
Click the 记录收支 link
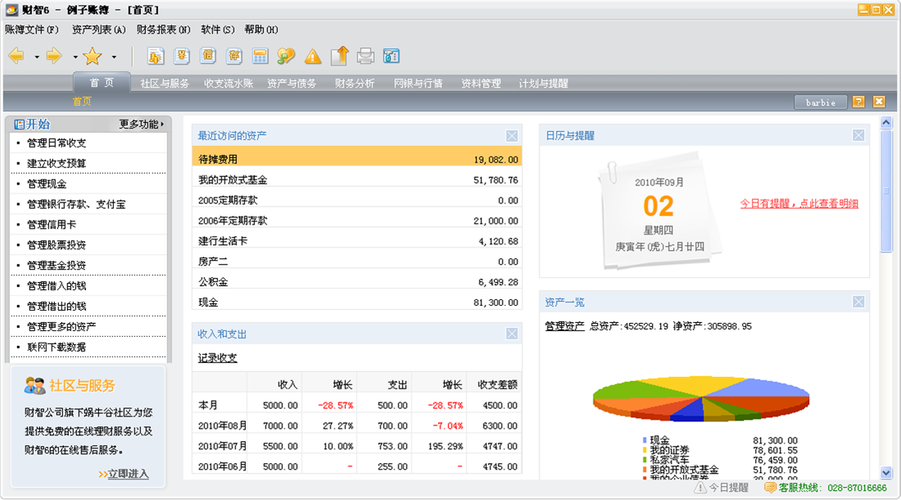[216, 358]
